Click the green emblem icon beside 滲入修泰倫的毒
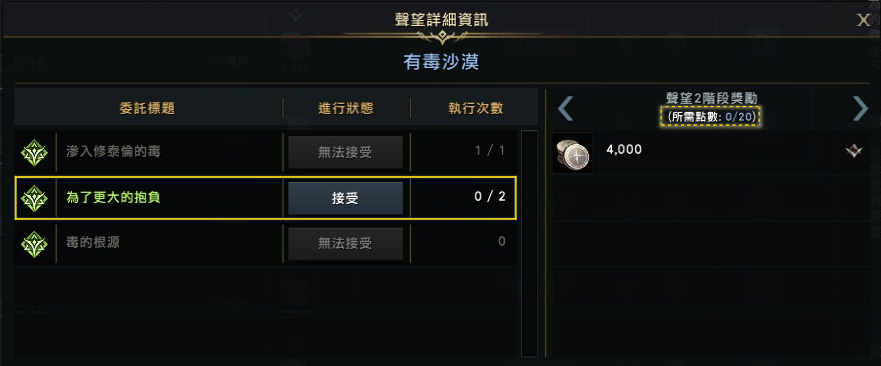 34,152
